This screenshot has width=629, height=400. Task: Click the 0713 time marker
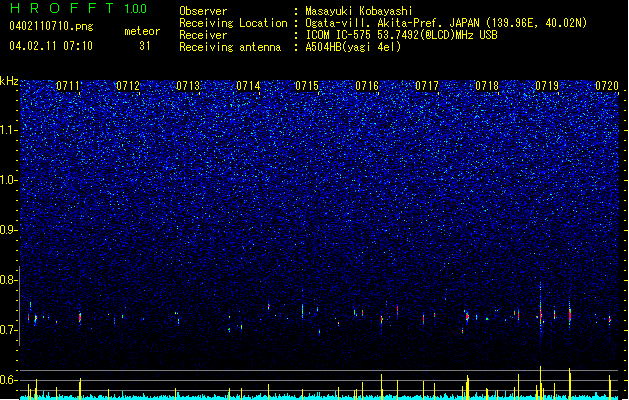point(188,86)
